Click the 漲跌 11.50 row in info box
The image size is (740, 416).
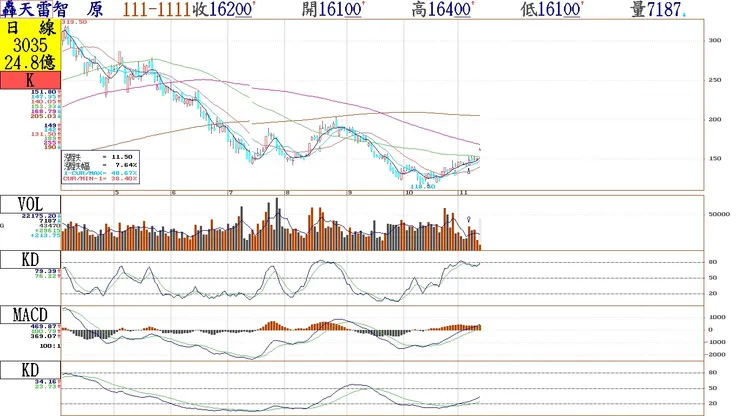[x=101, y=157]
